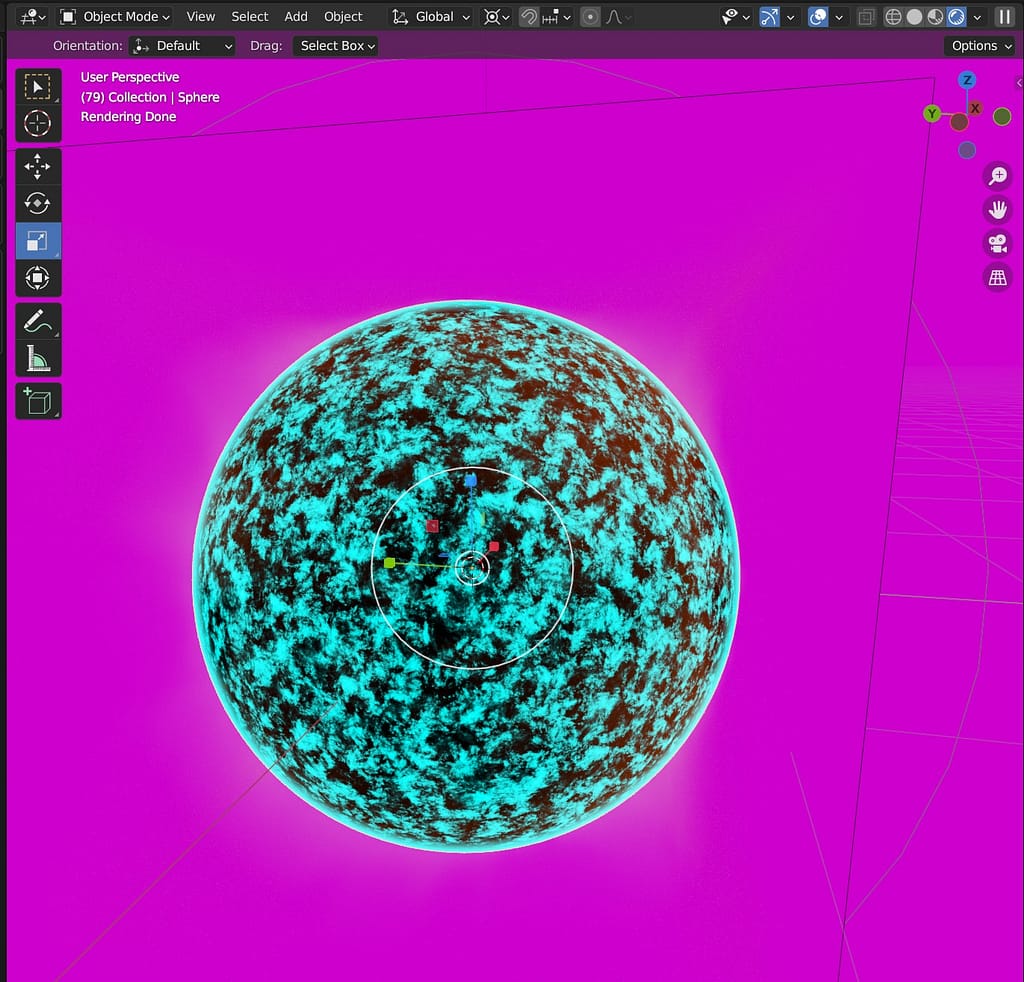Open the Add menu

click(296, 17)
